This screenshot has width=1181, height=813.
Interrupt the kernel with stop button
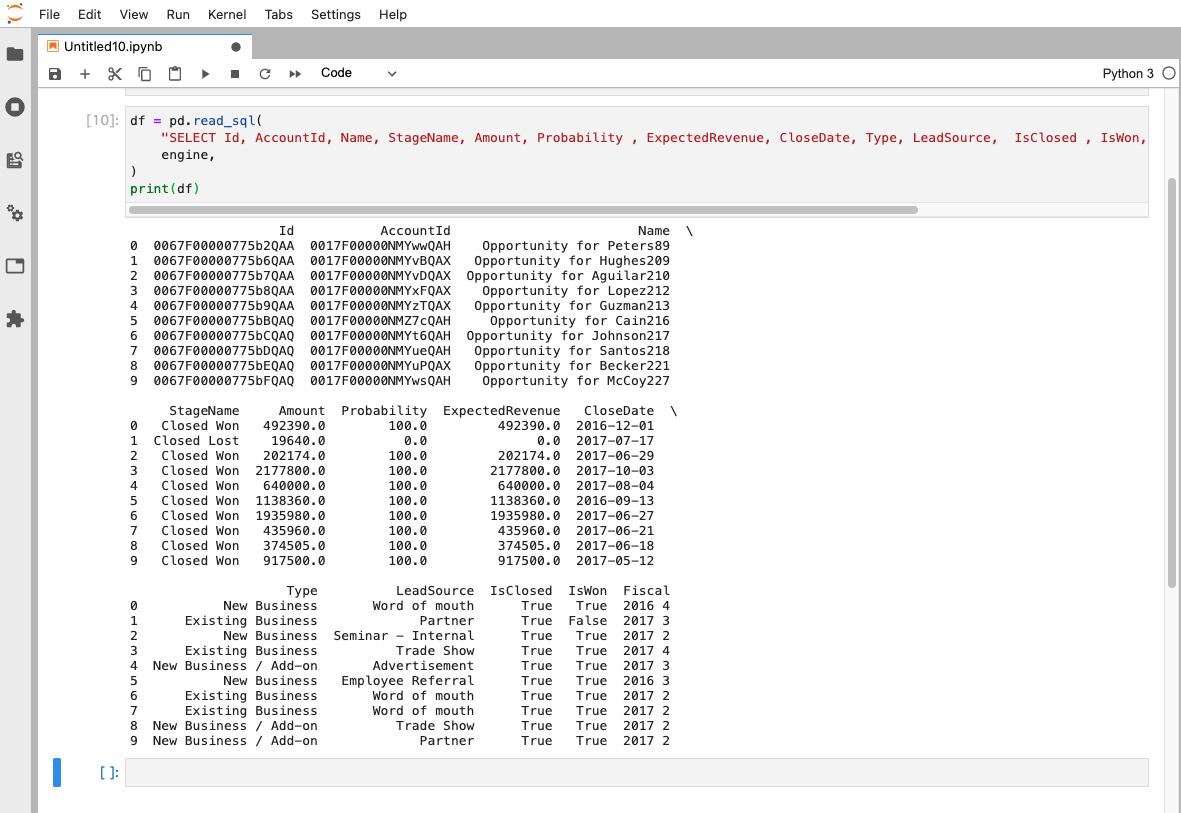[x=235, y=74]
